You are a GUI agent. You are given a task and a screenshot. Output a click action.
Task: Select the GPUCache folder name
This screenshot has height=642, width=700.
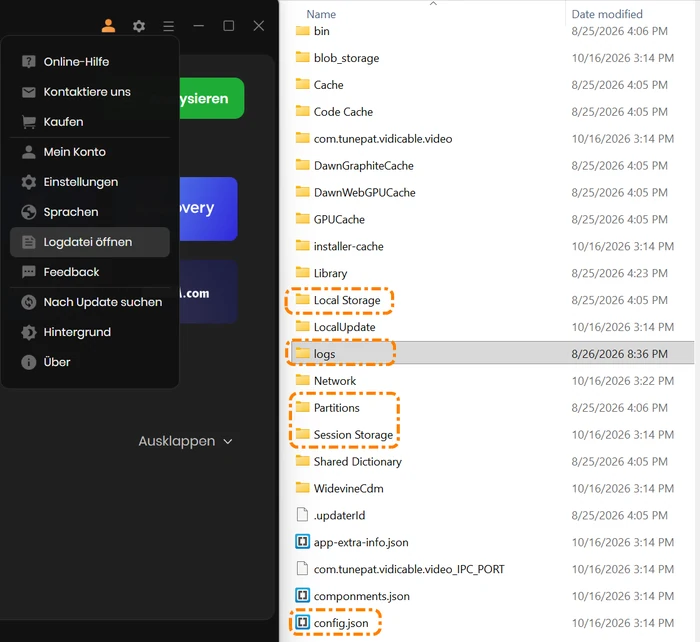click(339, 219)
